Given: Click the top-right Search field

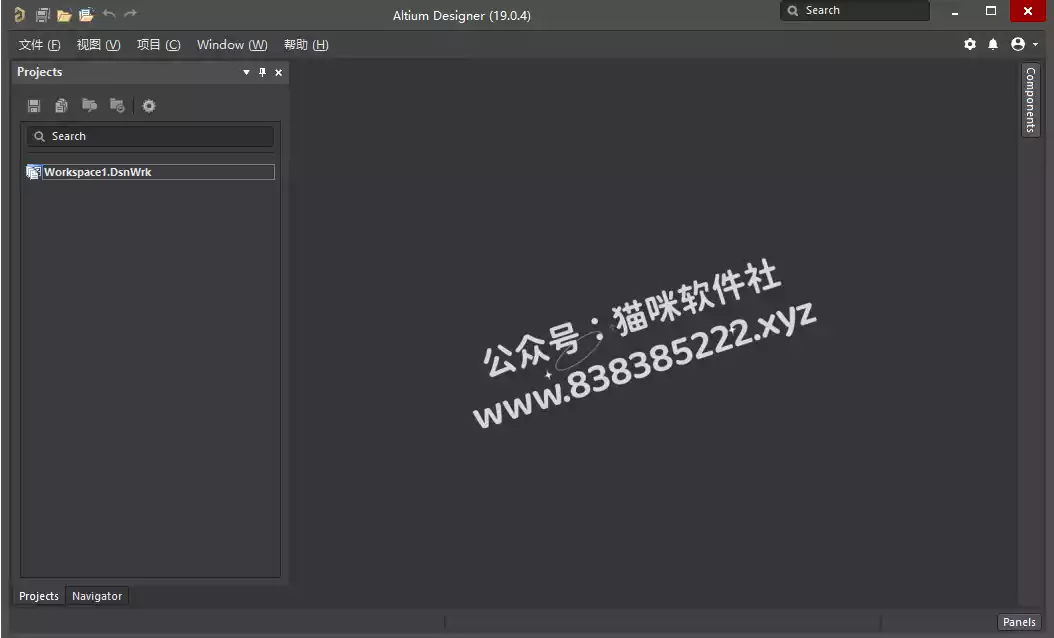Looking at the screenshot, I should 855,11.
